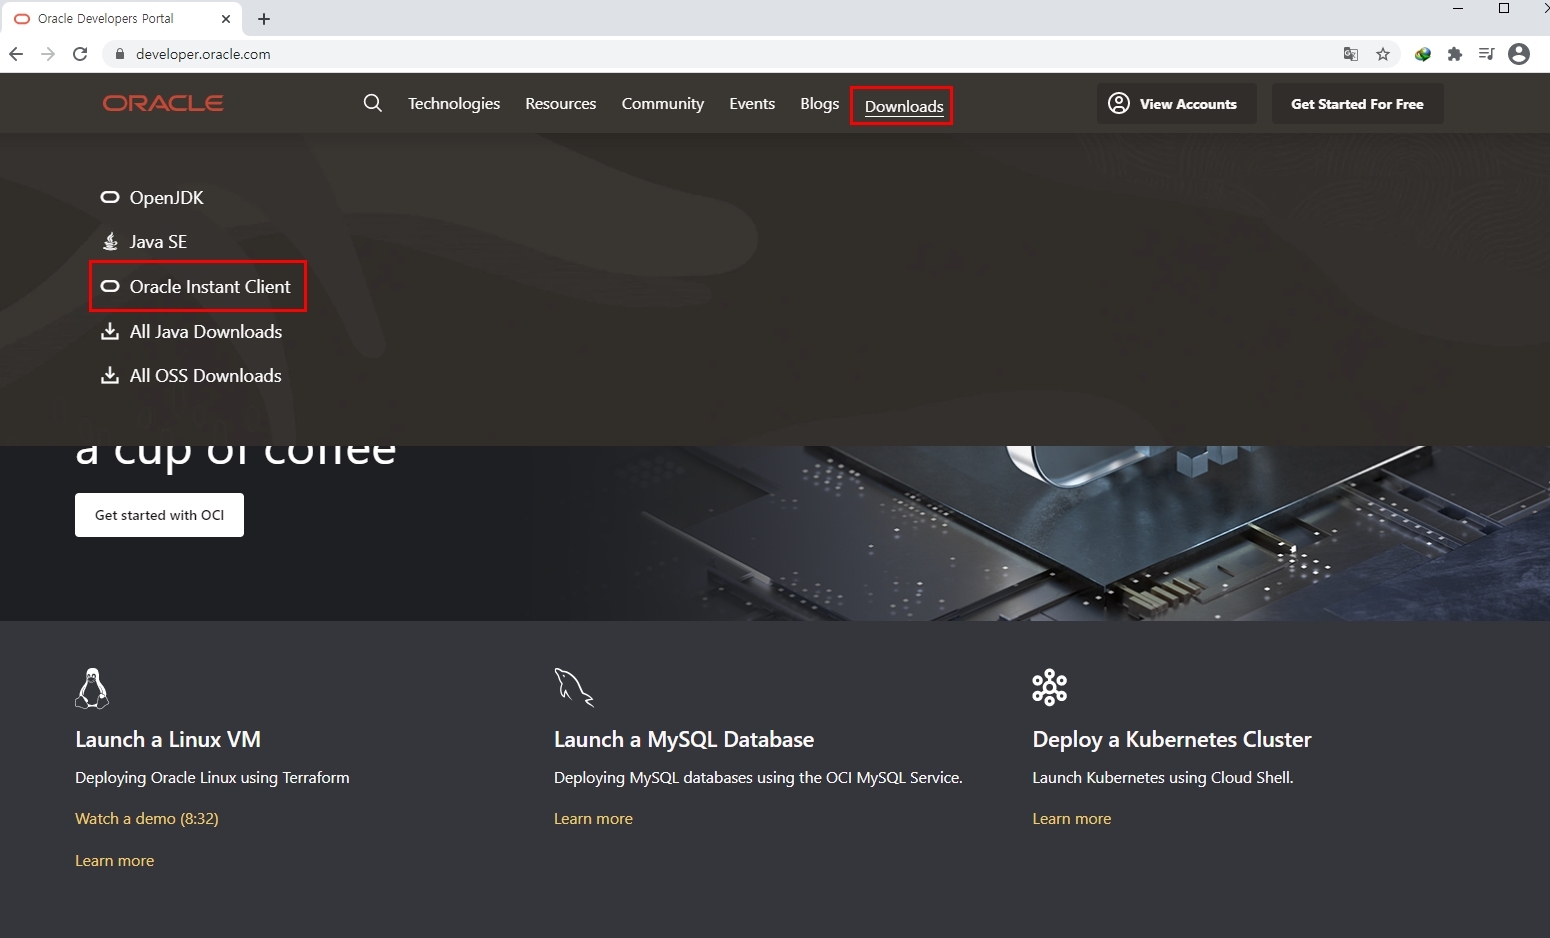Click Get Started For Free button
The image size is (1550, 938).
[1357, 104]
